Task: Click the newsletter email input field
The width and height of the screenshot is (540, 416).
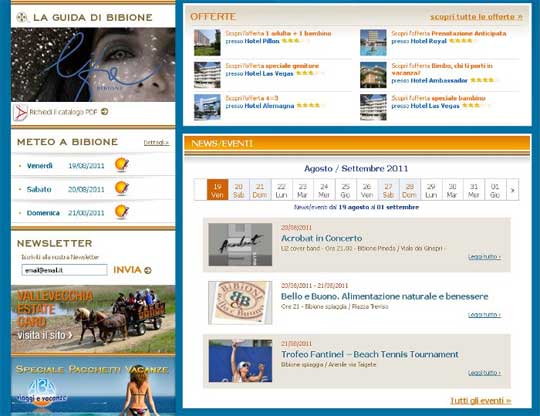Action: pos(64,270)
